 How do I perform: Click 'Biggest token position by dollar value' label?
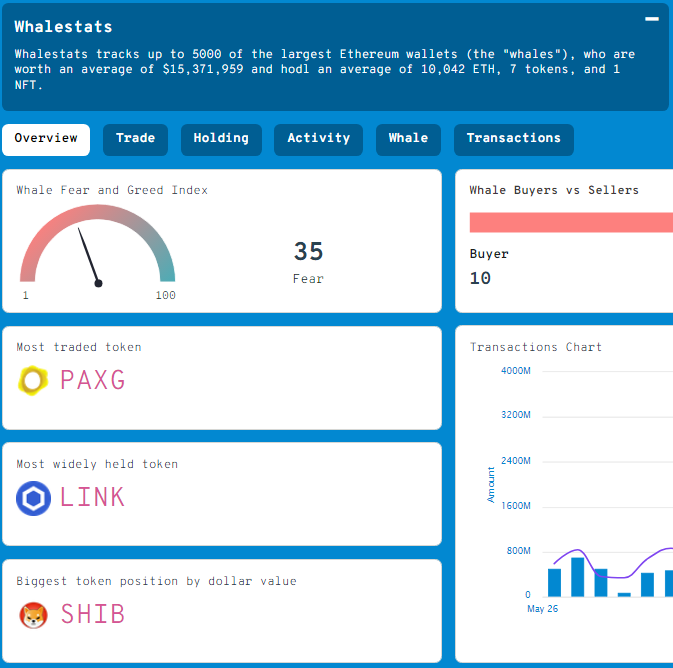pyautogui.click(x=156, y=581)
